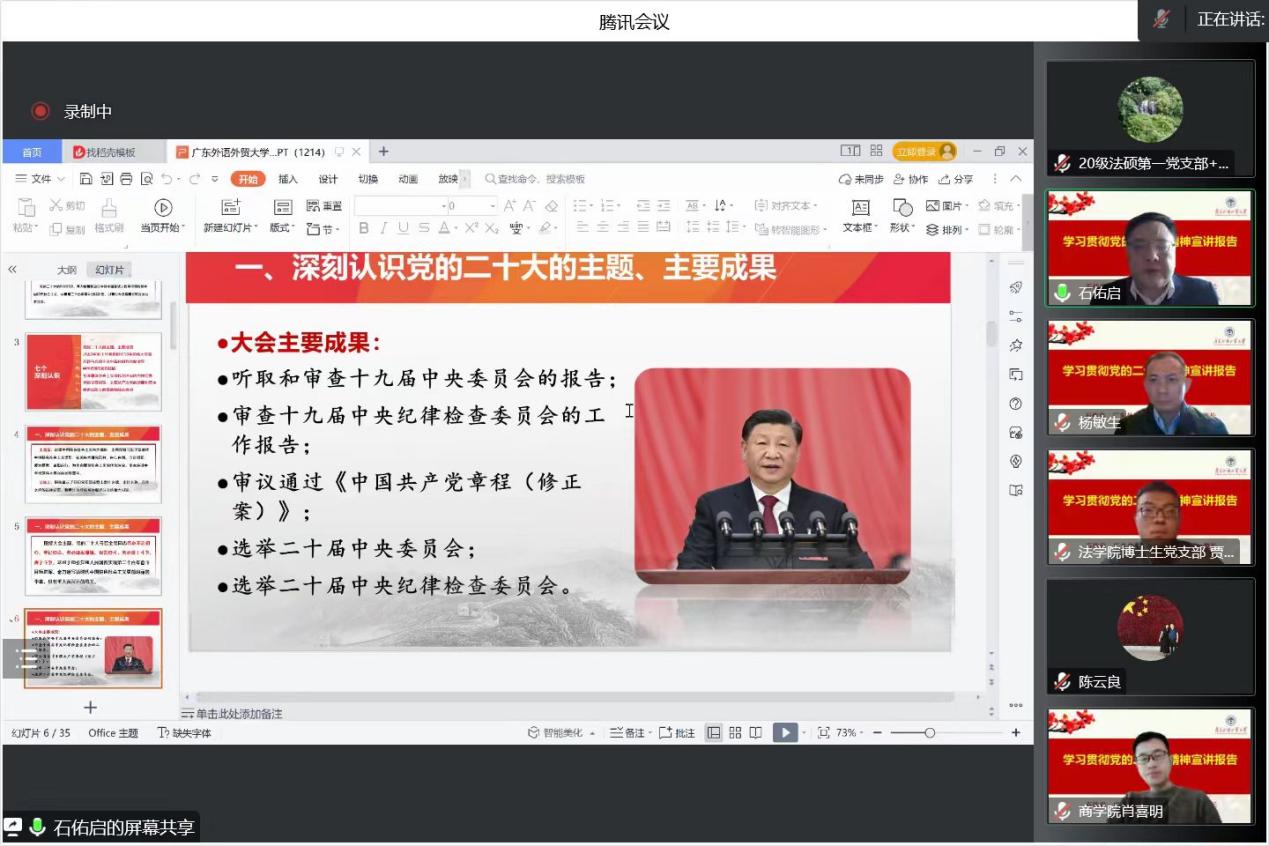Click the 形状 shapes icon
The height and width of the screenshot is (846, 1269).
tap(902, 207)
